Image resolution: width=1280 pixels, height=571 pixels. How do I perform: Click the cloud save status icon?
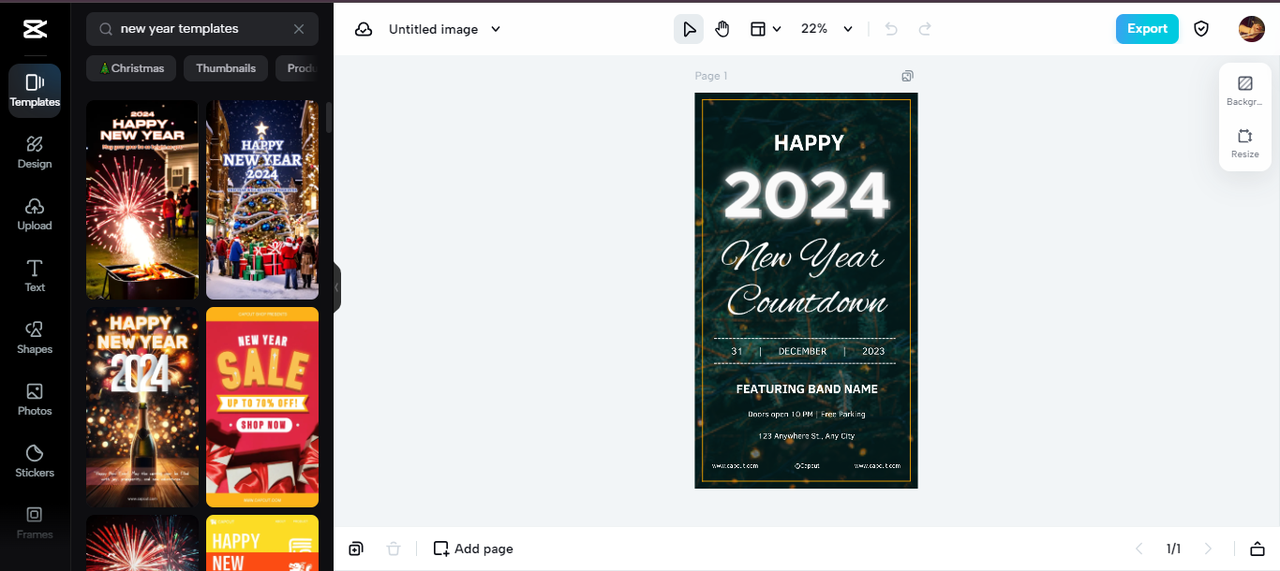[x=364, y=29]
